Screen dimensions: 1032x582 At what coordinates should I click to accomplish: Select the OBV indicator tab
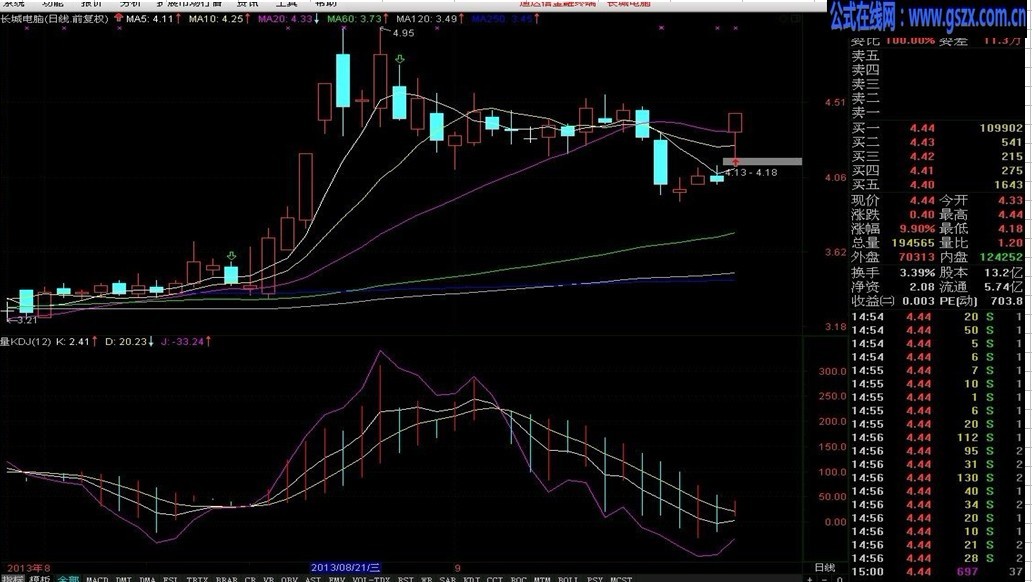pos(289,579)
